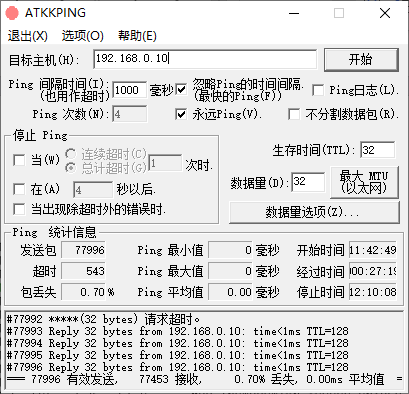Click the red ATKKPING app icon
Screen dimensions: 409x394
(12, 13)
